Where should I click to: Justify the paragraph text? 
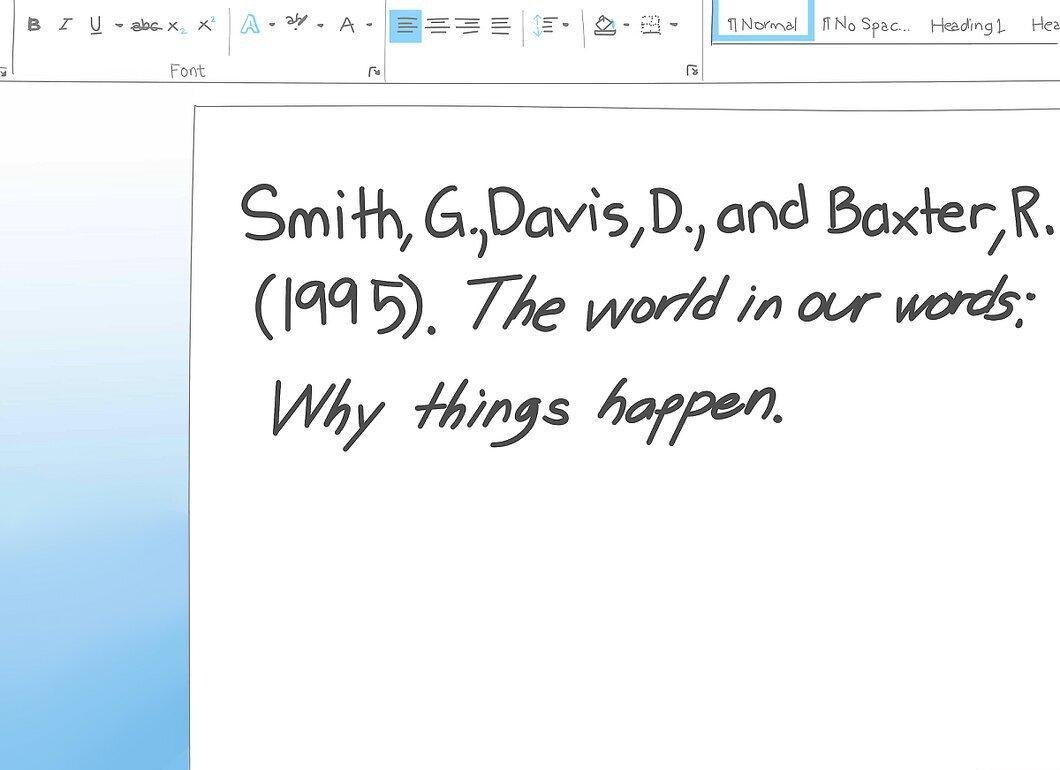(500, 26)
